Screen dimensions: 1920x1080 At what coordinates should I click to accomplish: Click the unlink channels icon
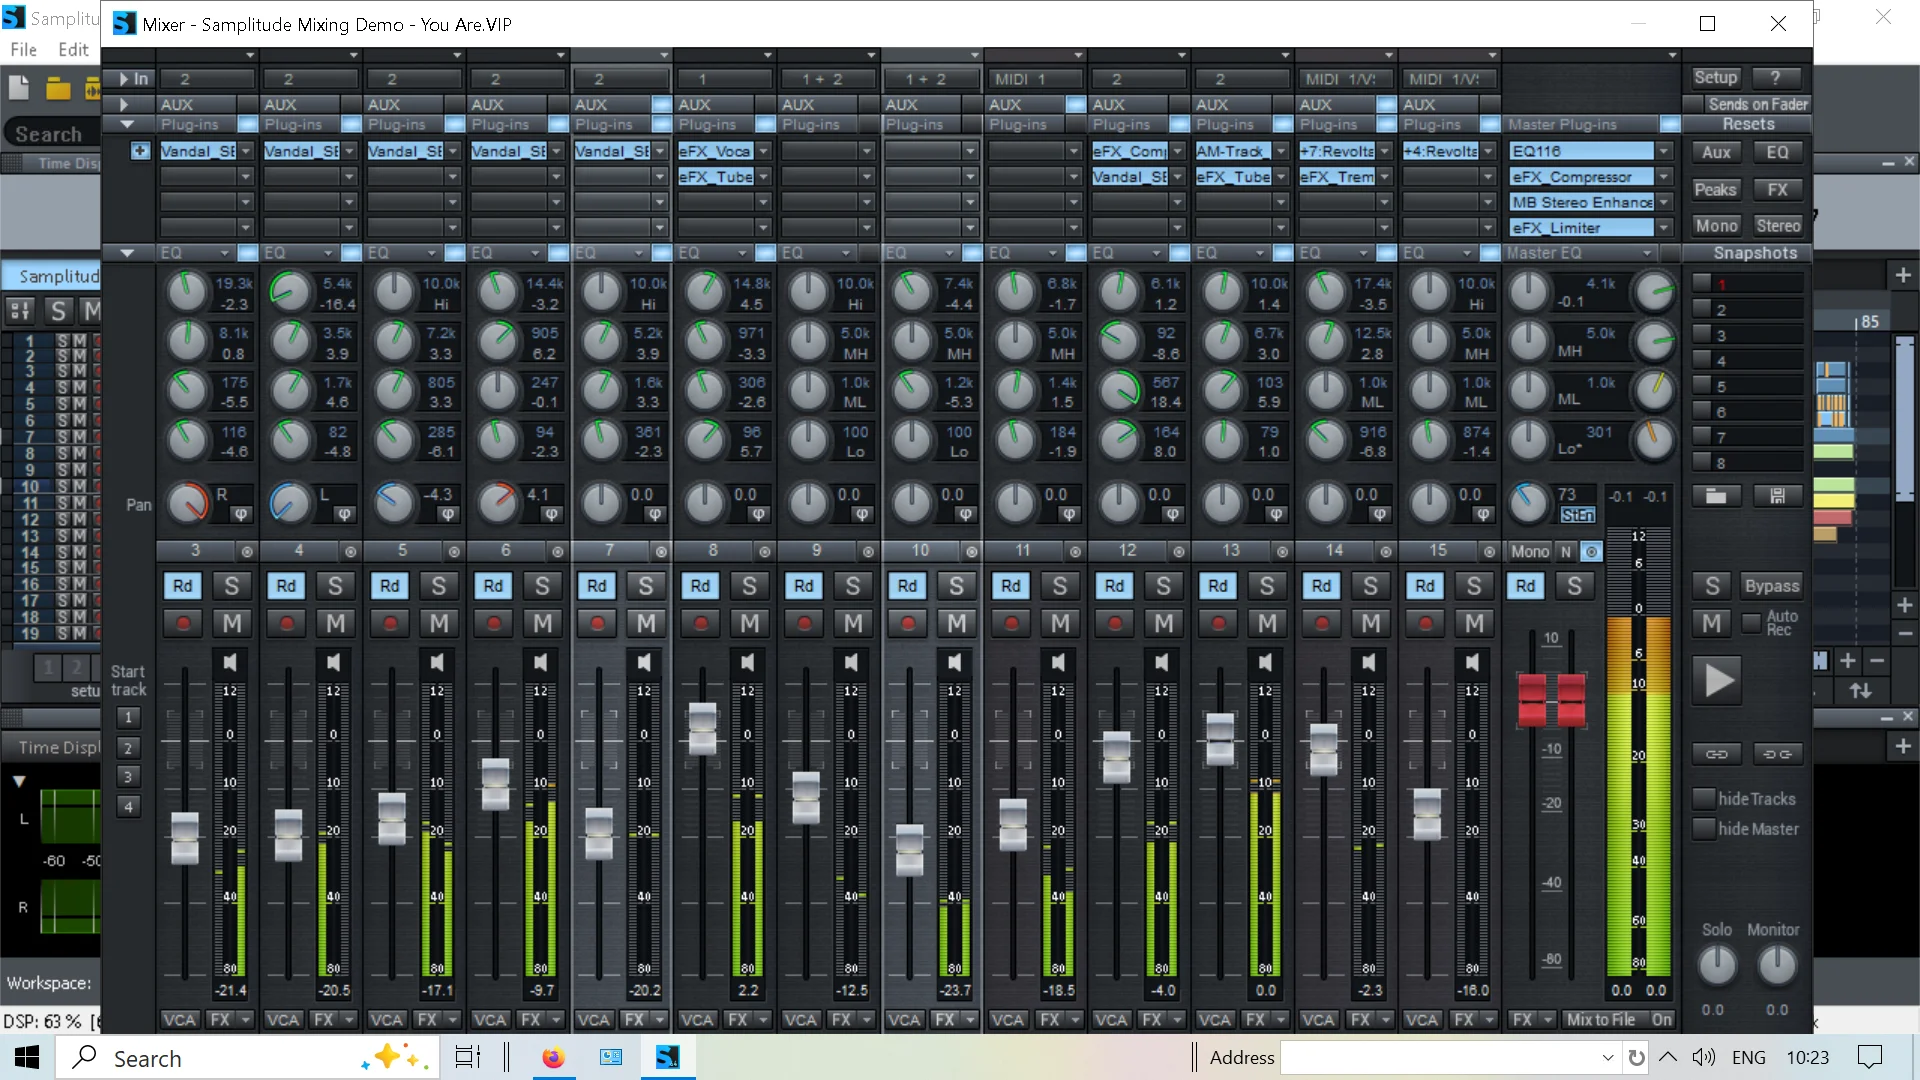coord(1777,754)
